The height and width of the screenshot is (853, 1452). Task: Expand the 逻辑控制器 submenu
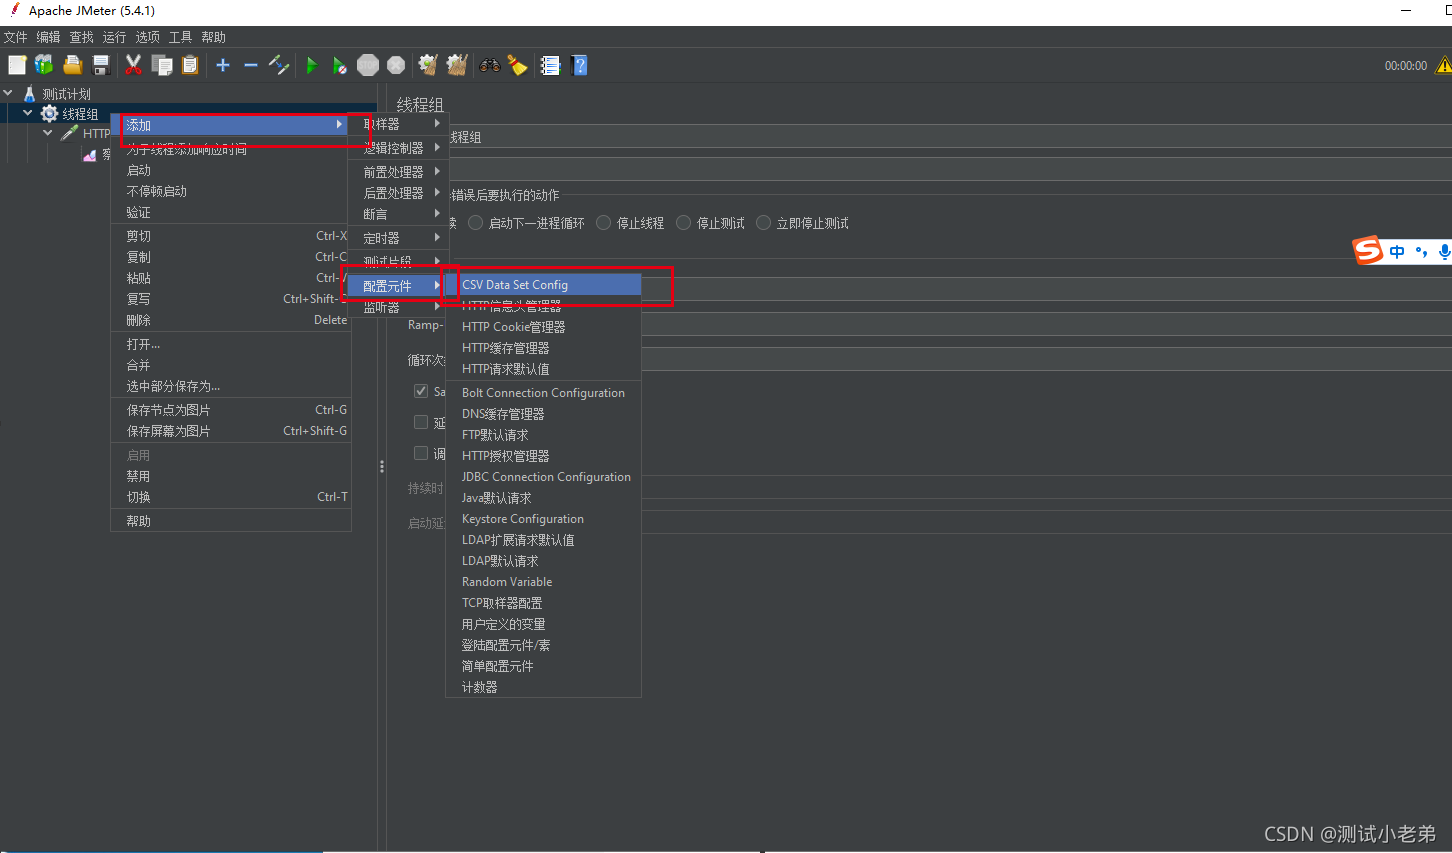click(x=399, y=148)
